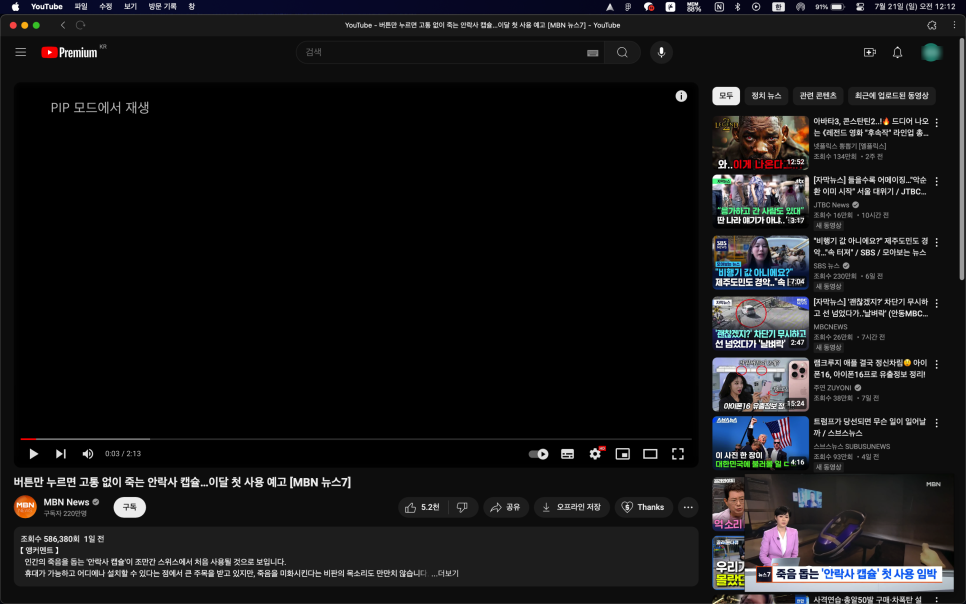Open more actions ellipsis below video
Image resolution: width=966 pixels, height=604 pixels.
pyautogui.click(x=688, y=507)
